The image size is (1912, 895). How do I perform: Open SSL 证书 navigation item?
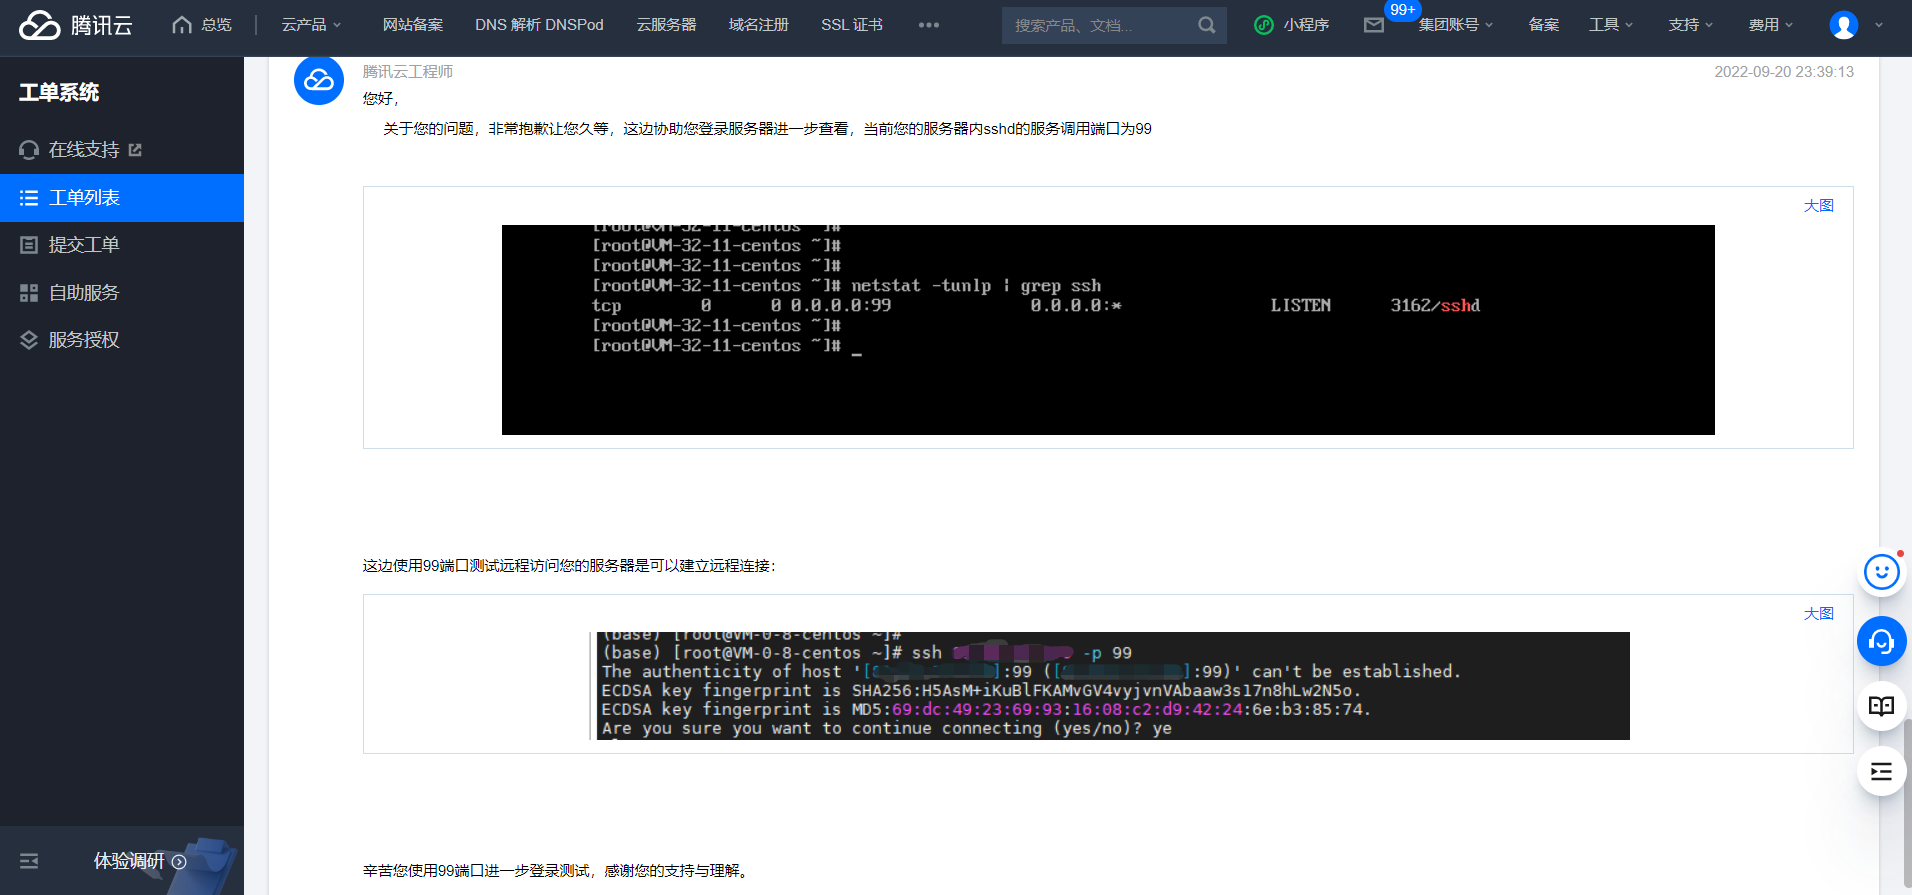pos(851,25)
